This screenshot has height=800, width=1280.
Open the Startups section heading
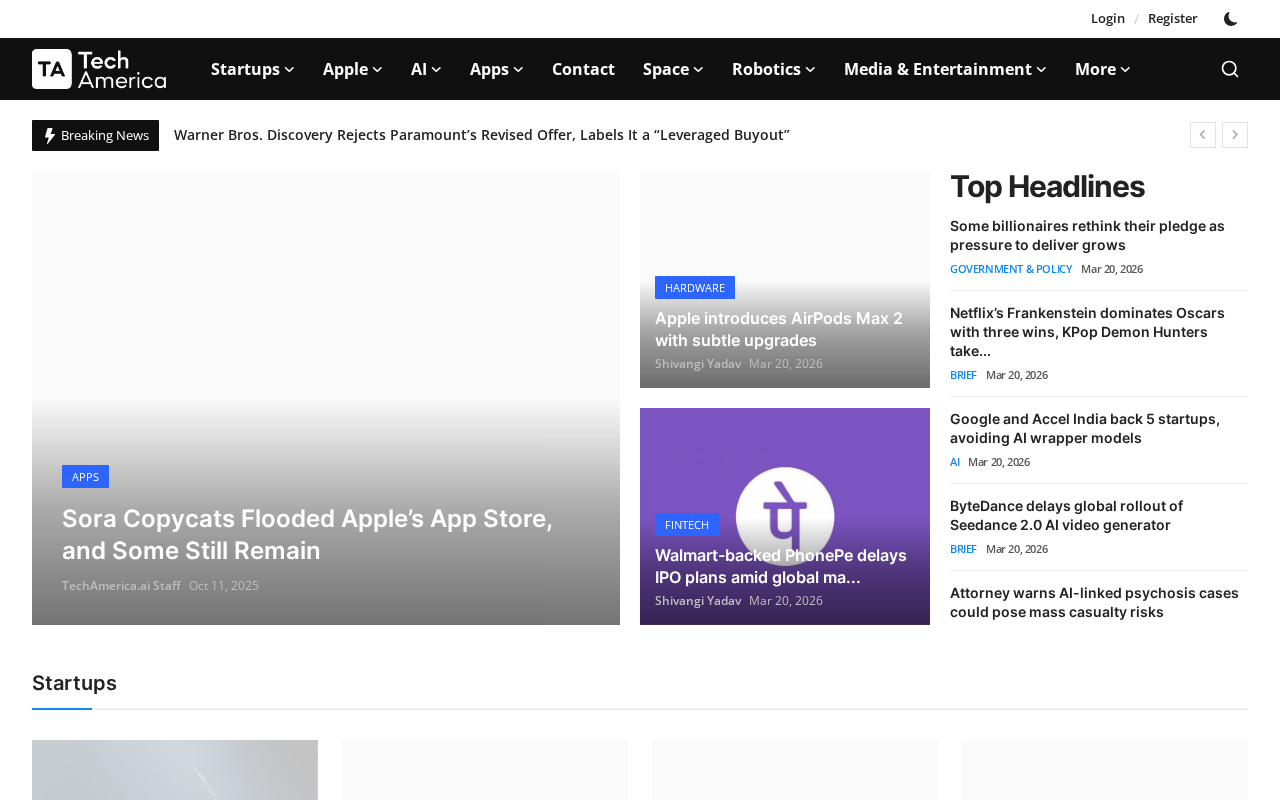pos(74,683)
